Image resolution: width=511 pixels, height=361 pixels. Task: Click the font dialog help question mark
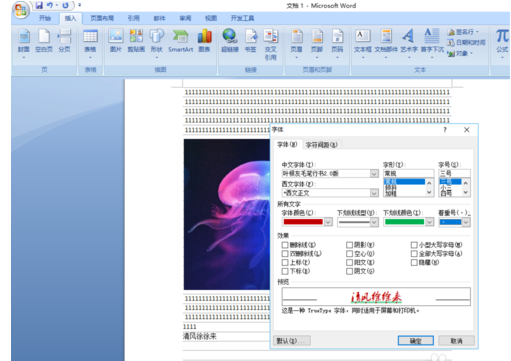pyautogui.click(x=445, y=130)
